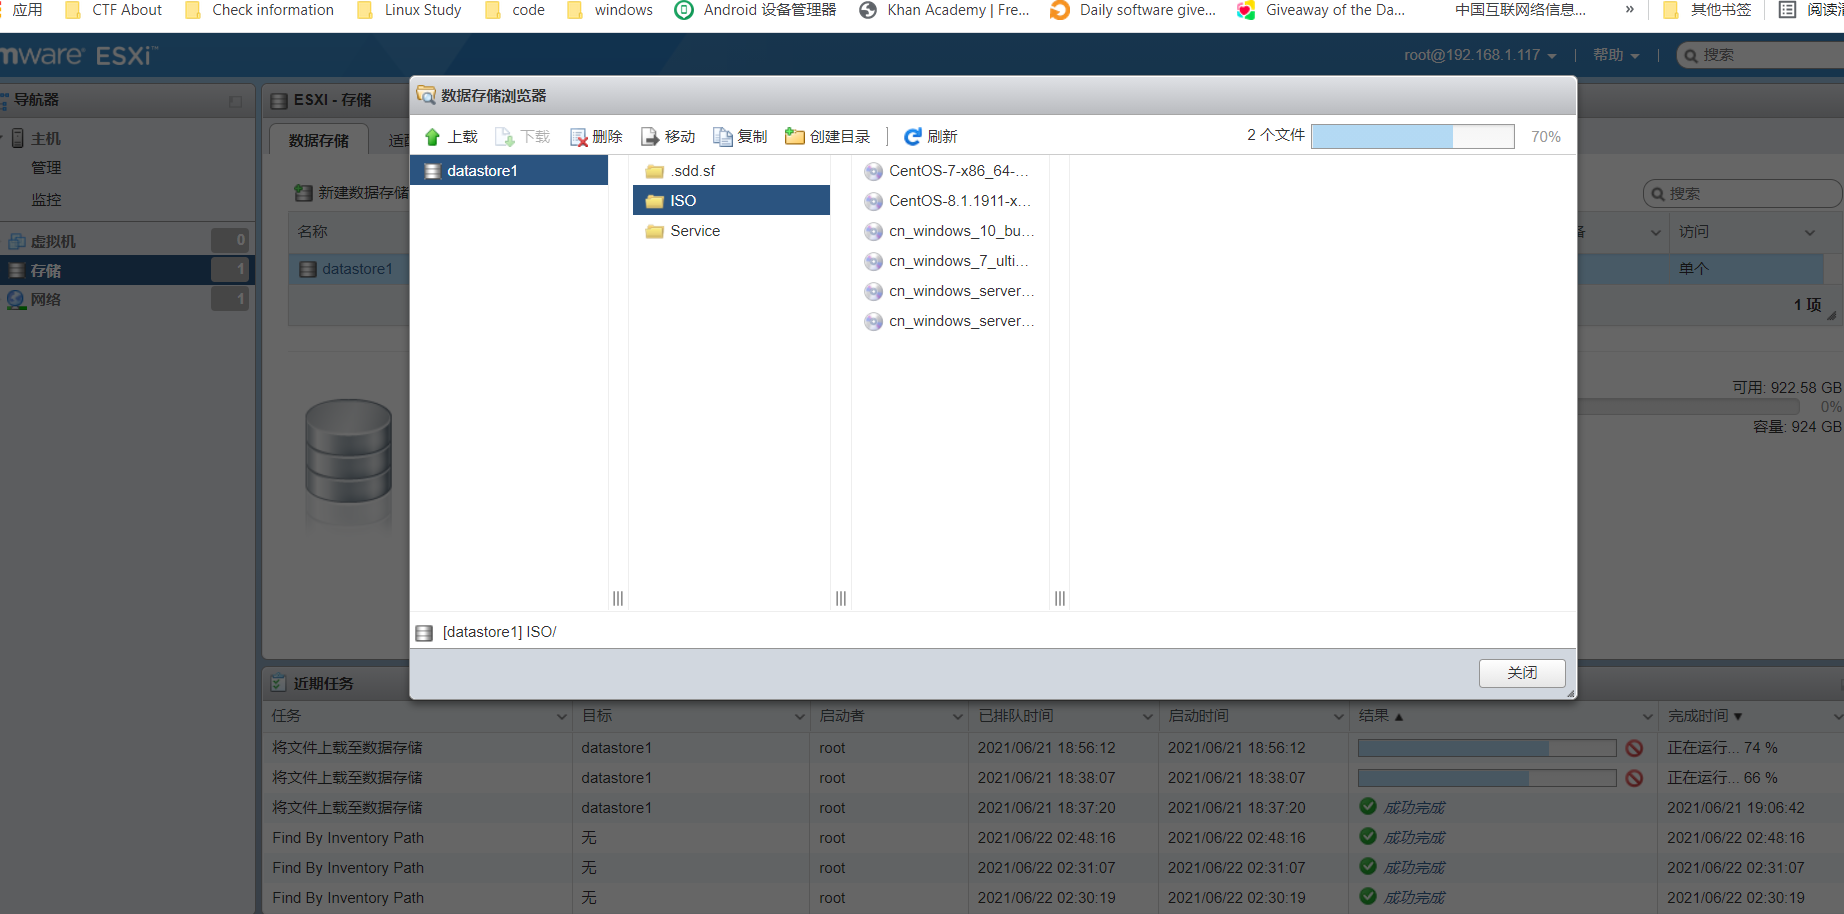The width and height of the screenshot is (1844, 914).
Task: Click the move (移动) file icon
Action: point(651,137)
